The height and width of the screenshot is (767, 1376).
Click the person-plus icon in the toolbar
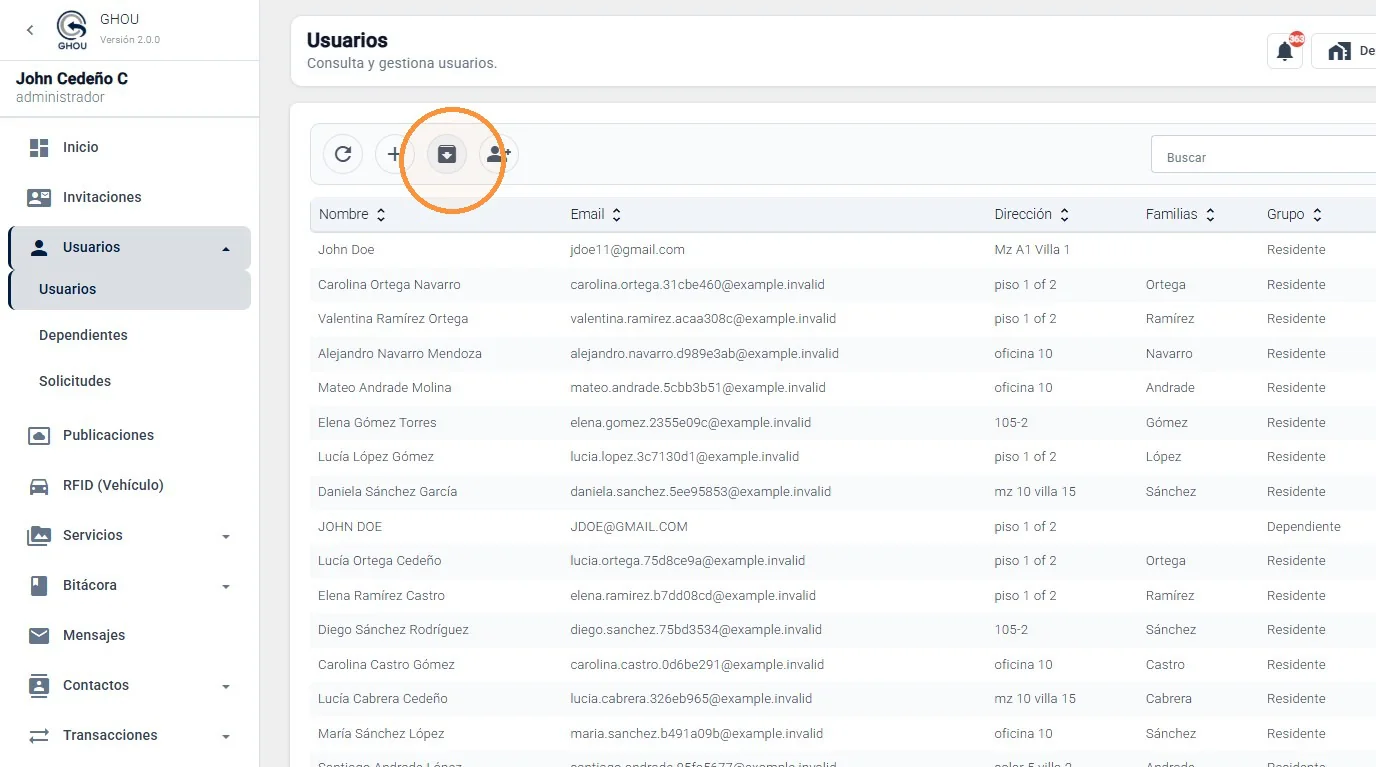(x=498, y=154)
